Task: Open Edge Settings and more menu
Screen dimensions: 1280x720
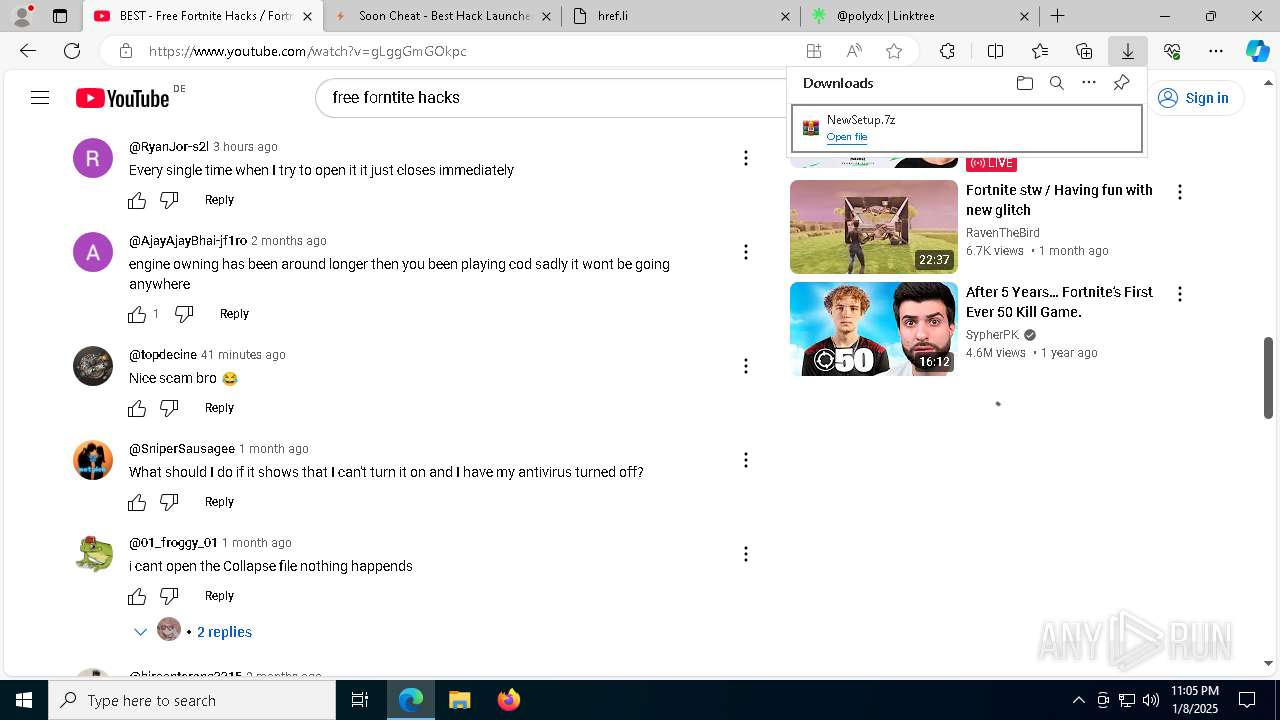Action: (1216, 51)
